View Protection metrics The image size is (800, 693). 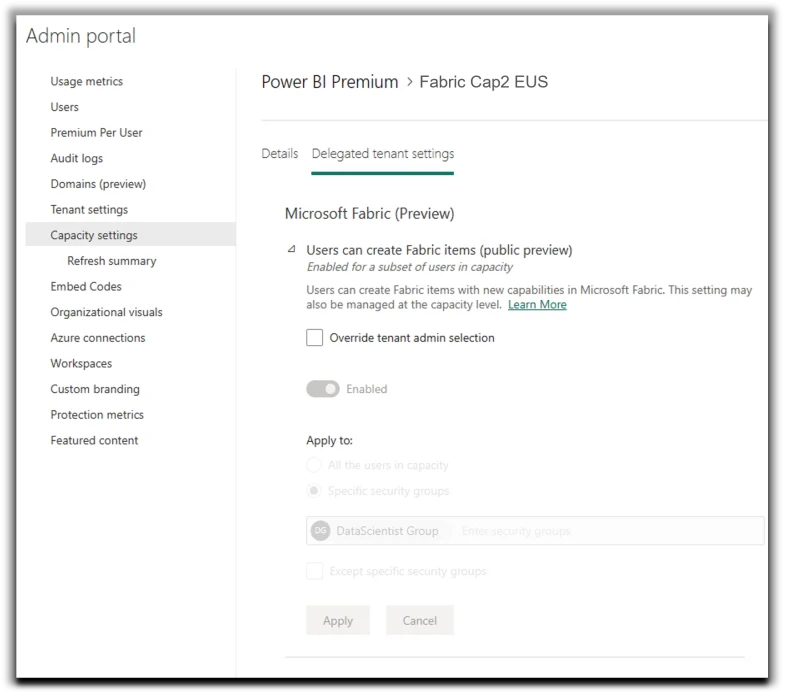point(97,415)
